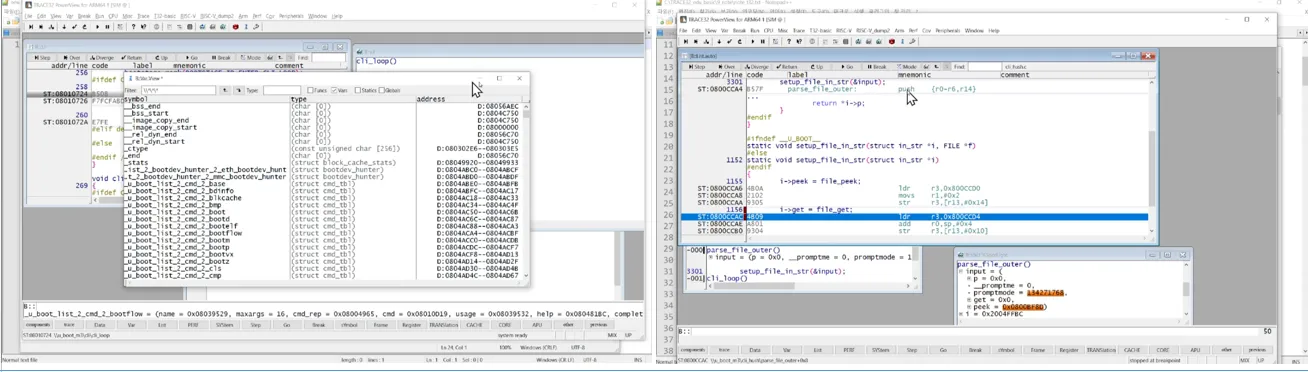Click red bug icon in right TRACE32 toolbar
This screenshot has height=372, width=1308.
(892, 41)
